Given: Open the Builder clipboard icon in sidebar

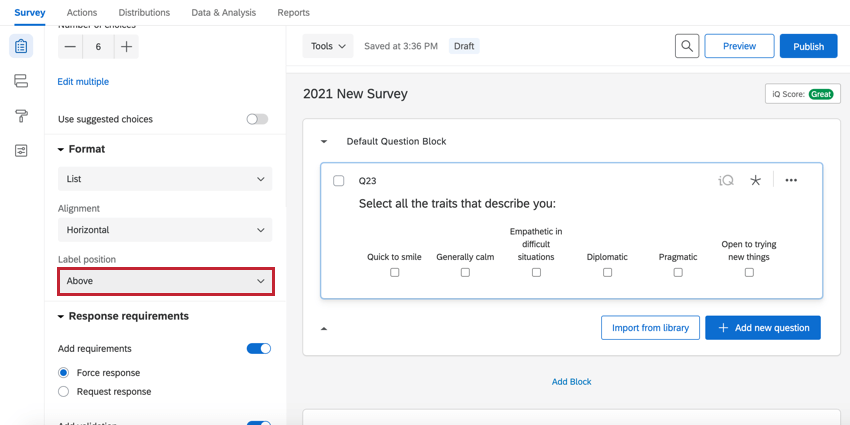Looking at the screenshot, I should click(x=21, y=46).
